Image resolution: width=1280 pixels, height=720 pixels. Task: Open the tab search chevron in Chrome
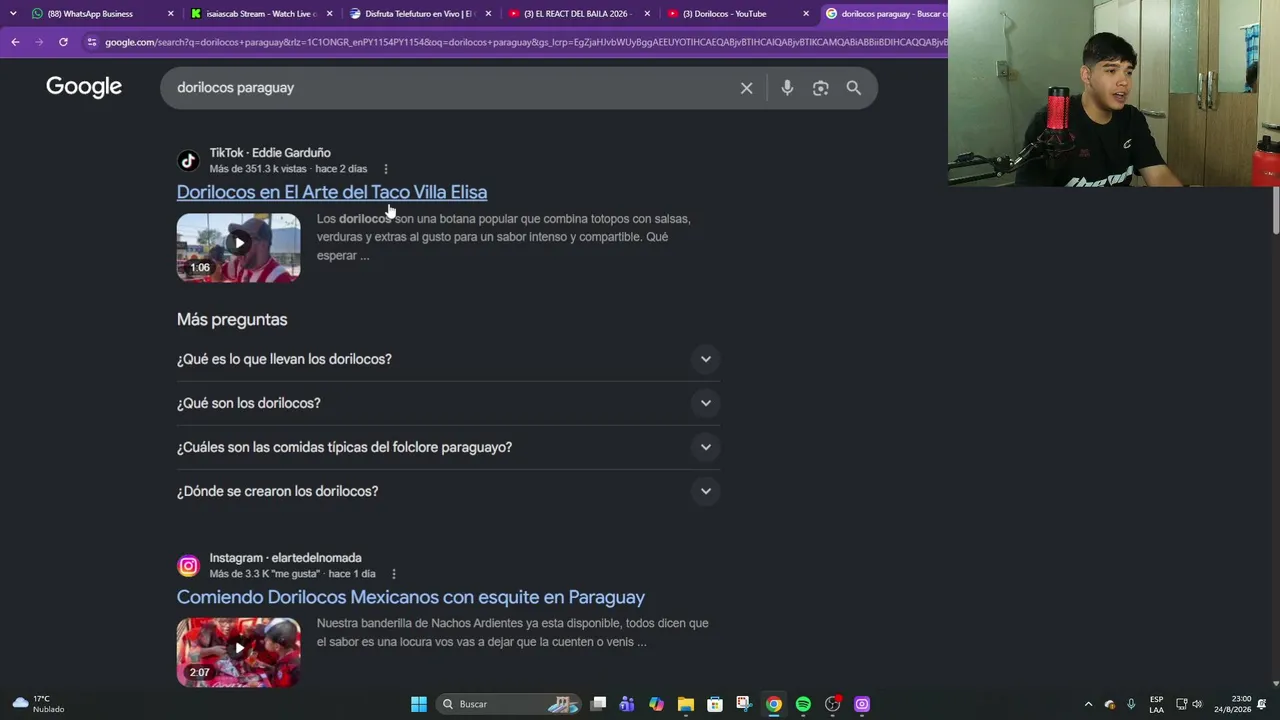(x=13, y=14)
